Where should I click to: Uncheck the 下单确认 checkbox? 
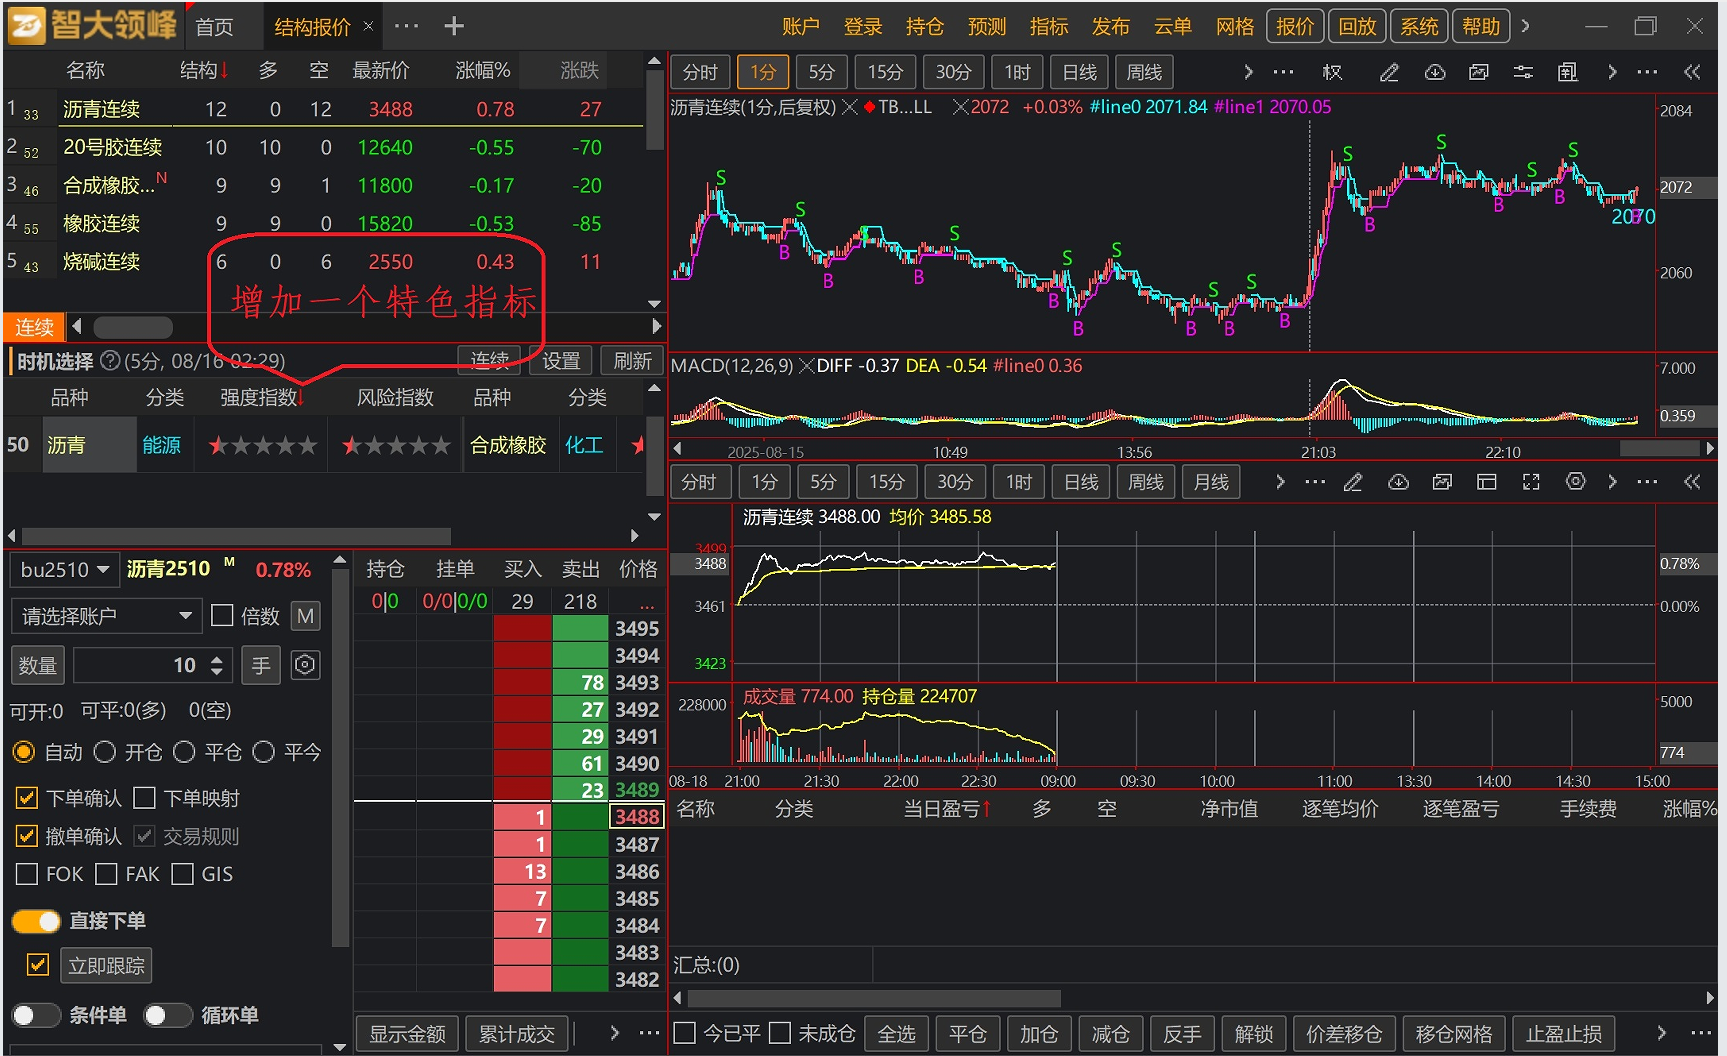pos(27,798)
